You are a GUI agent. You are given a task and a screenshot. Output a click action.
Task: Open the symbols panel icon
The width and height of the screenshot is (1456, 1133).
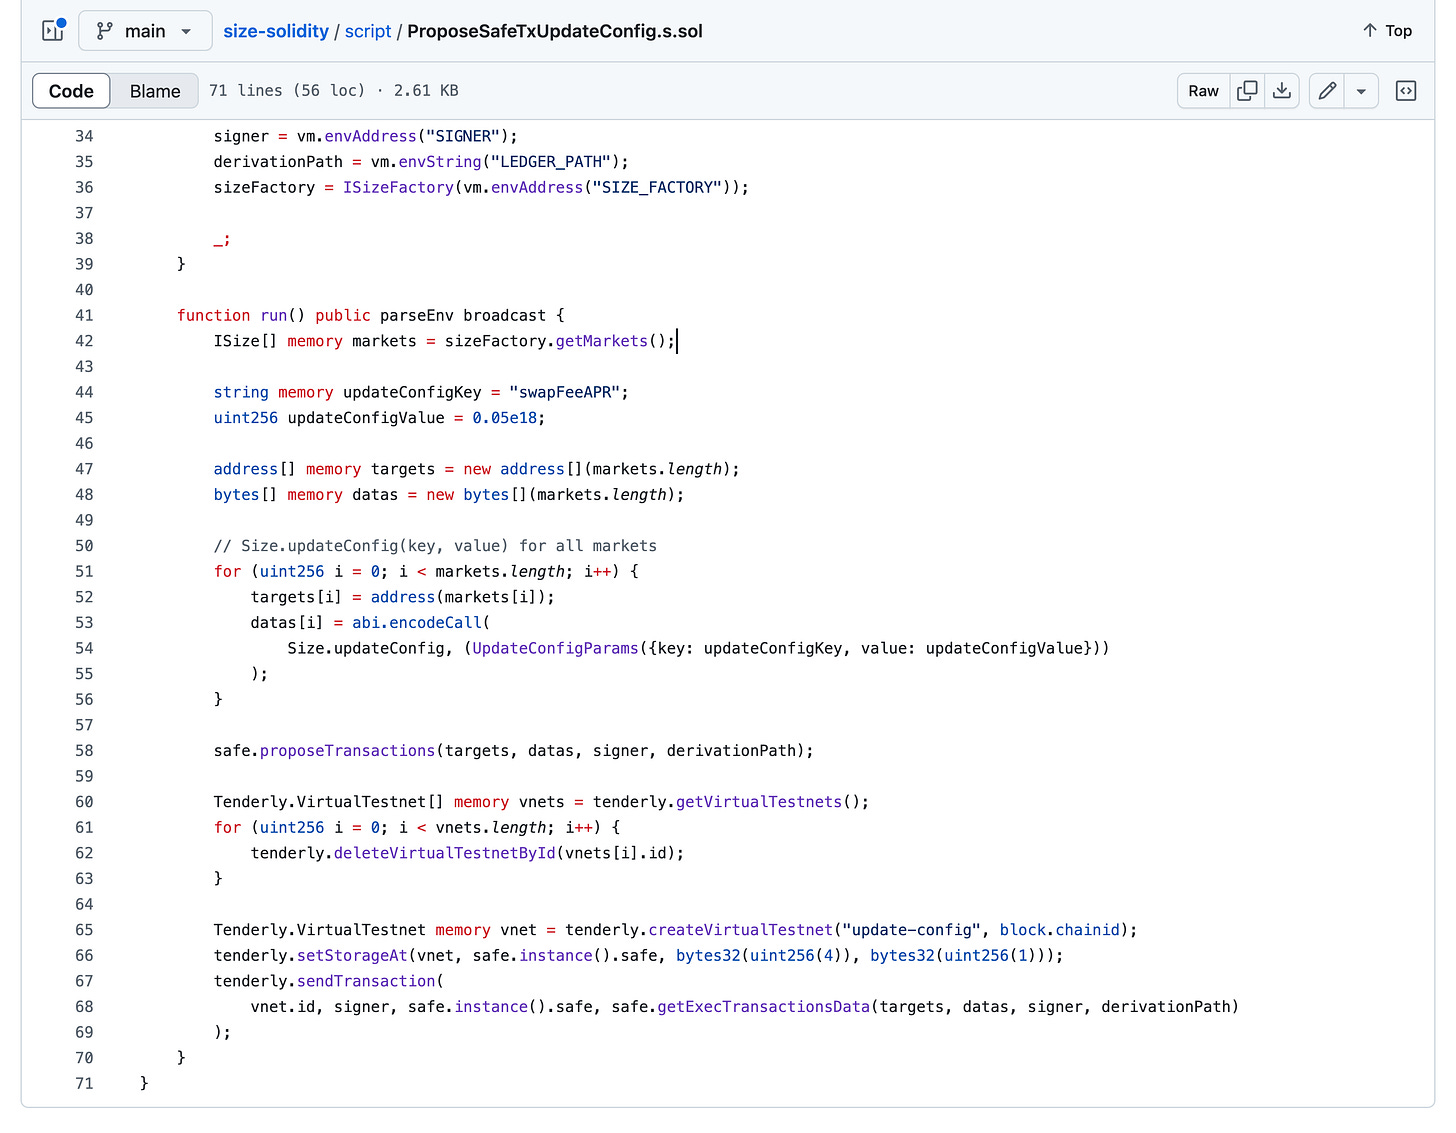click(x=1406, y=91)
